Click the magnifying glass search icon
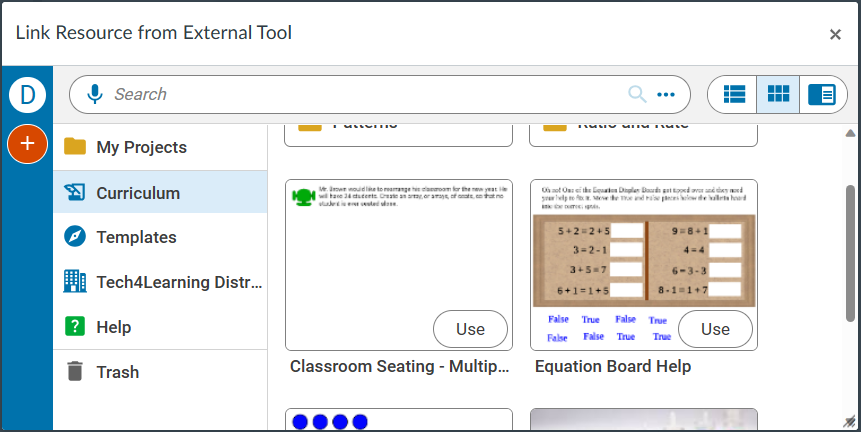The width and height of the screenshot is (861, 432). coord(637,94)
